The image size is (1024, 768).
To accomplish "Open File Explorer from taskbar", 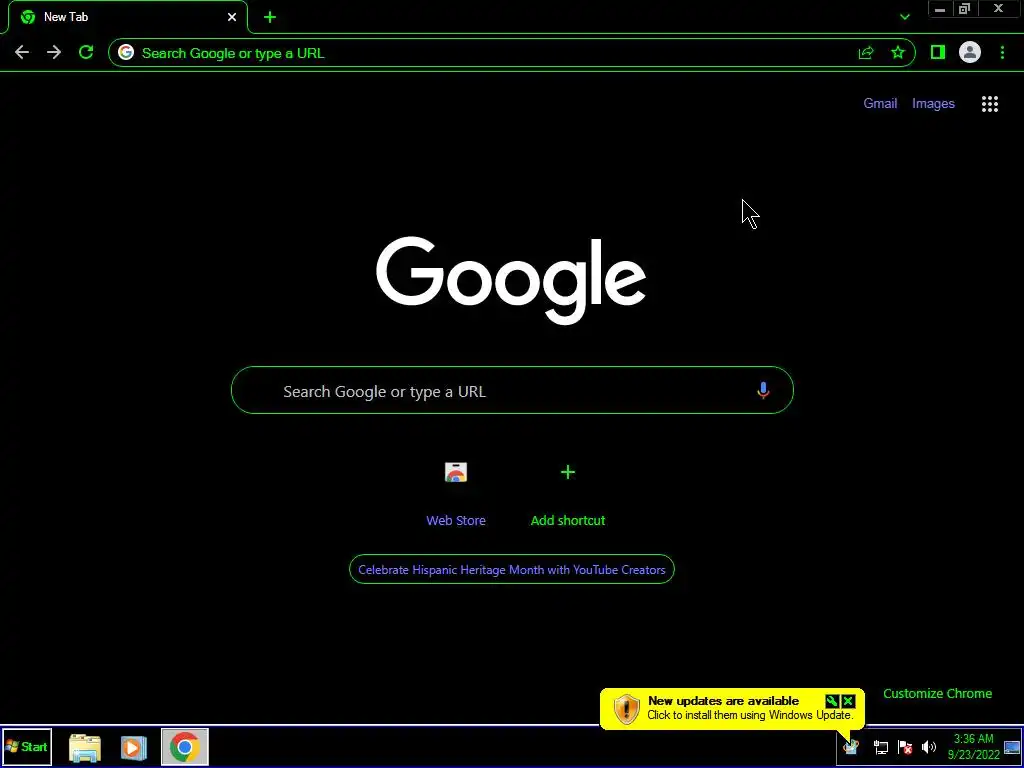I will (85, 747).
